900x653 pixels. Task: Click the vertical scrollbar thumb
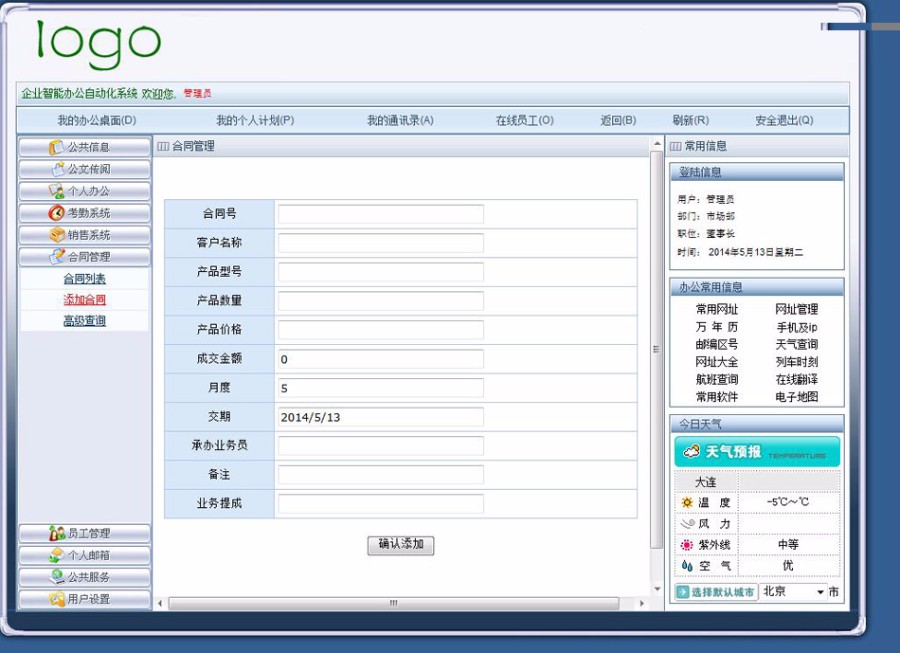[x=657, y=349]
